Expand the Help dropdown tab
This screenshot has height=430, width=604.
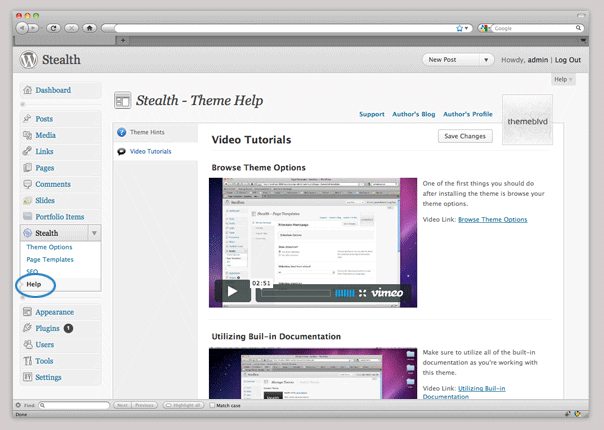(563, 79)
